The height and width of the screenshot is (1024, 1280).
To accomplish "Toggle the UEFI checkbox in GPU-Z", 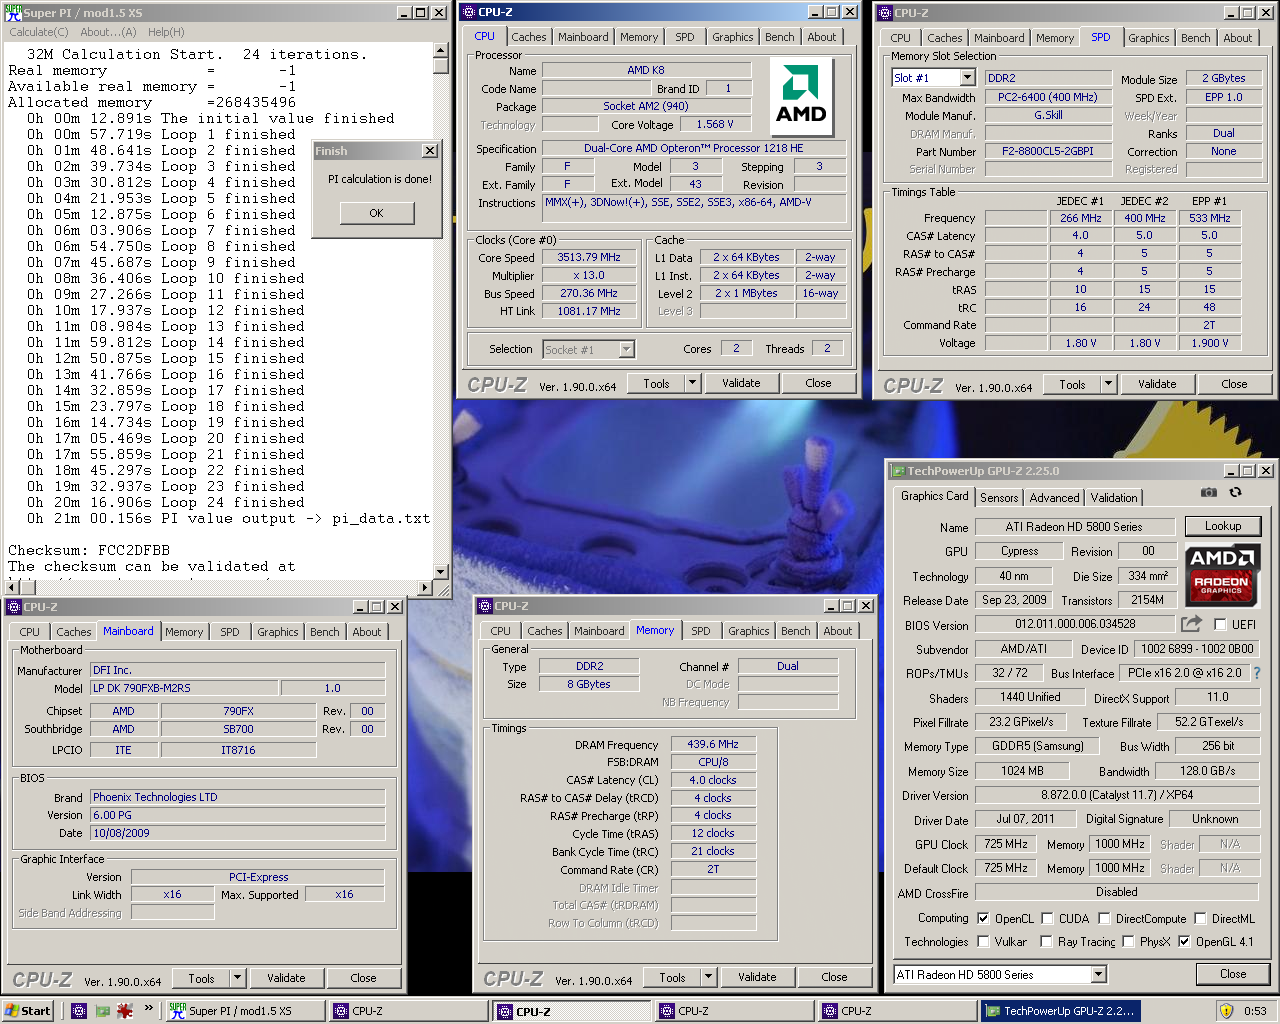I will click(1220, 624).
